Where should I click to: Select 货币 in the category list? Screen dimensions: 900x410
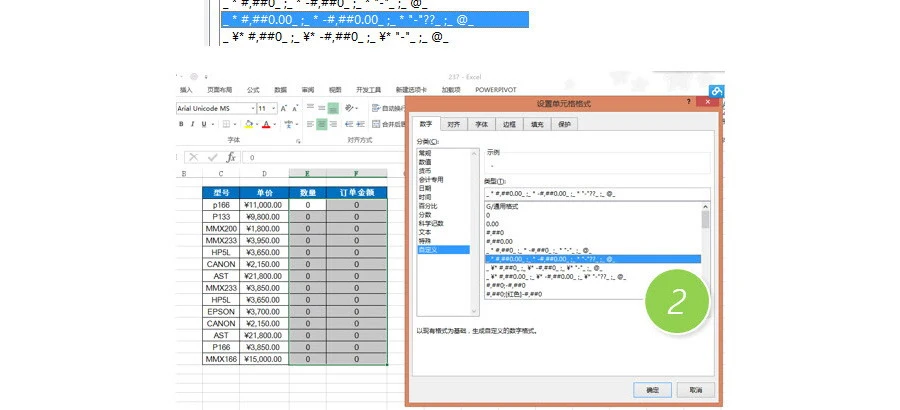(425, 171)
